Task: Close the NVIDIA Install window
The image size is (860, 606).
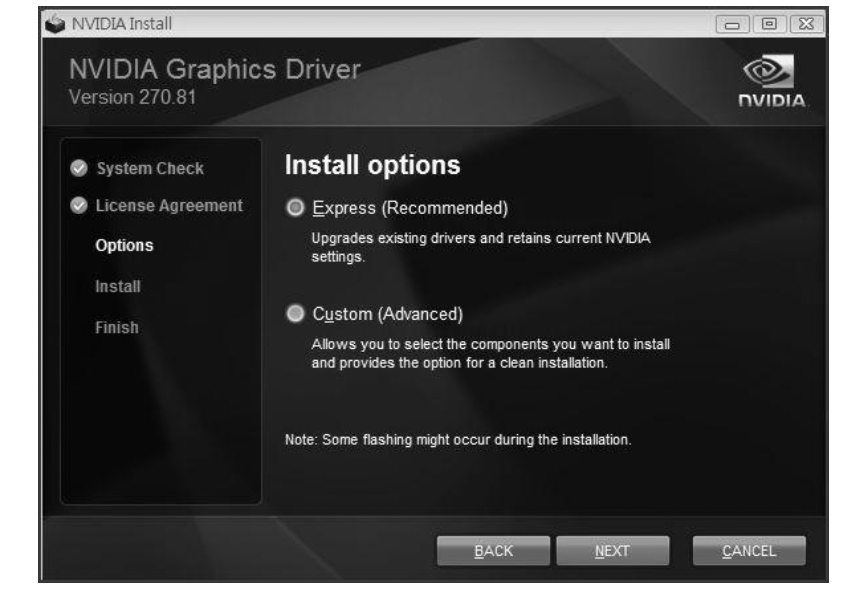Action: pyautogui.click(x=807, y=24)
